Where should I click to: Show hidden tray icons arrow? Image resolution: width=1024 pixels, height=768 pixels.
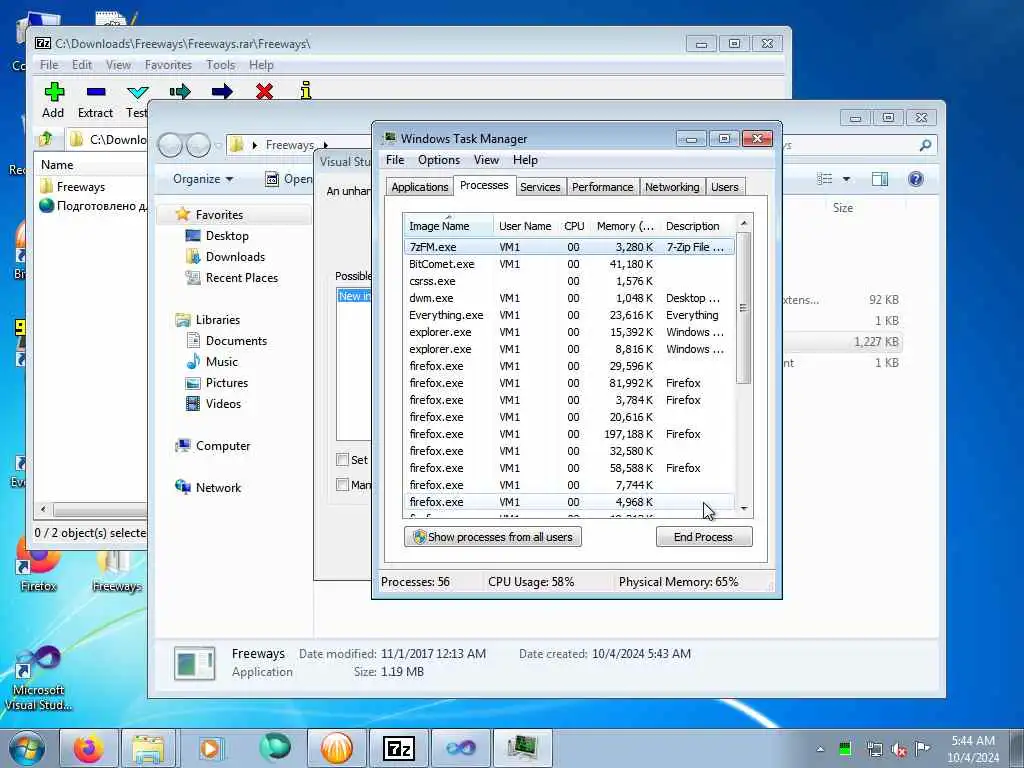click(x=820, y=749)
